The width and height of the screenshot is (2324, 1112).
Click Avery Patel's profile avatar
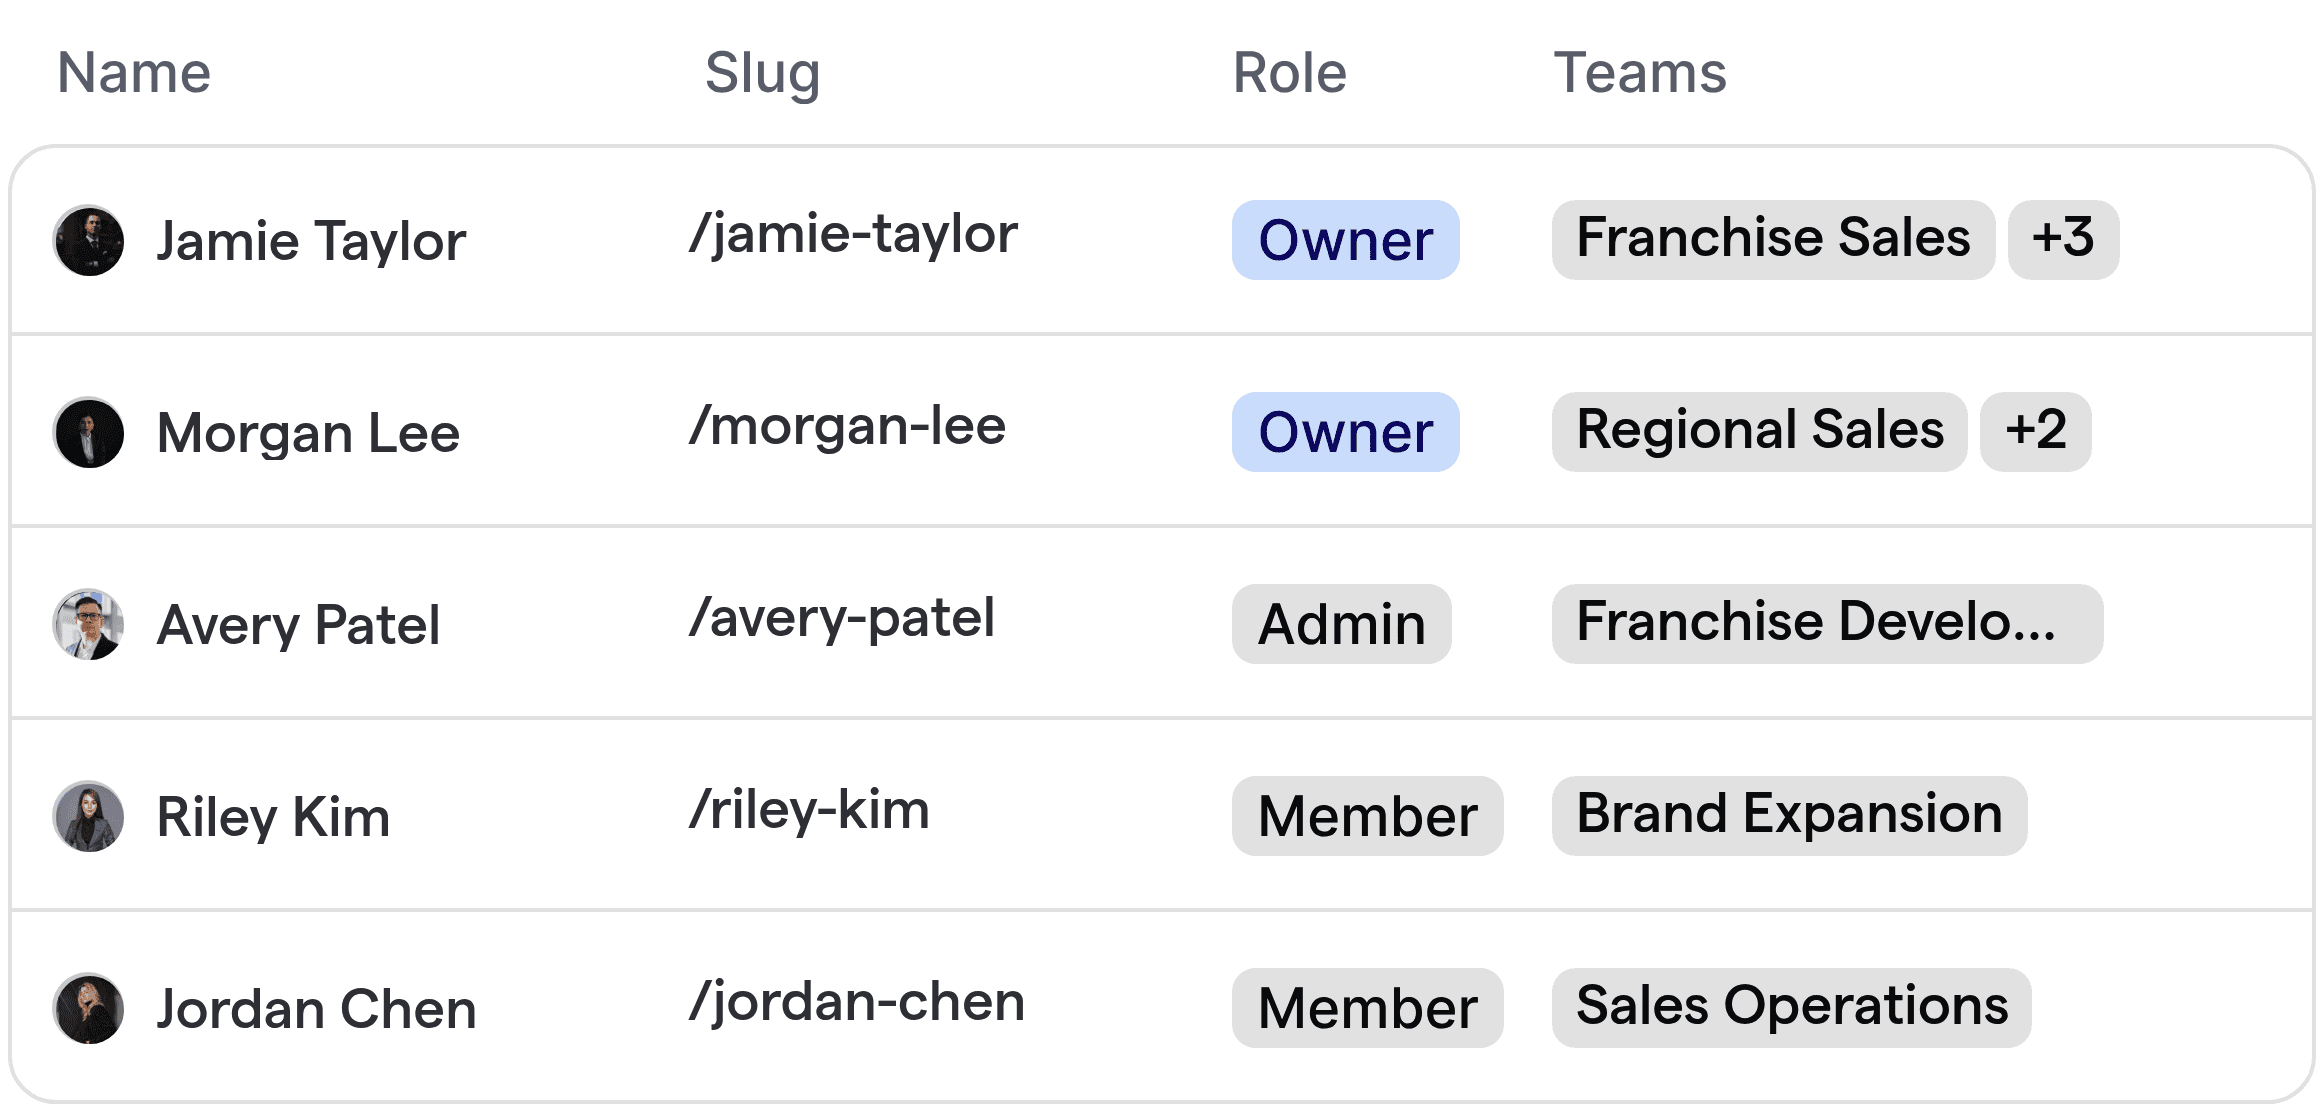[x=89, y=624]
